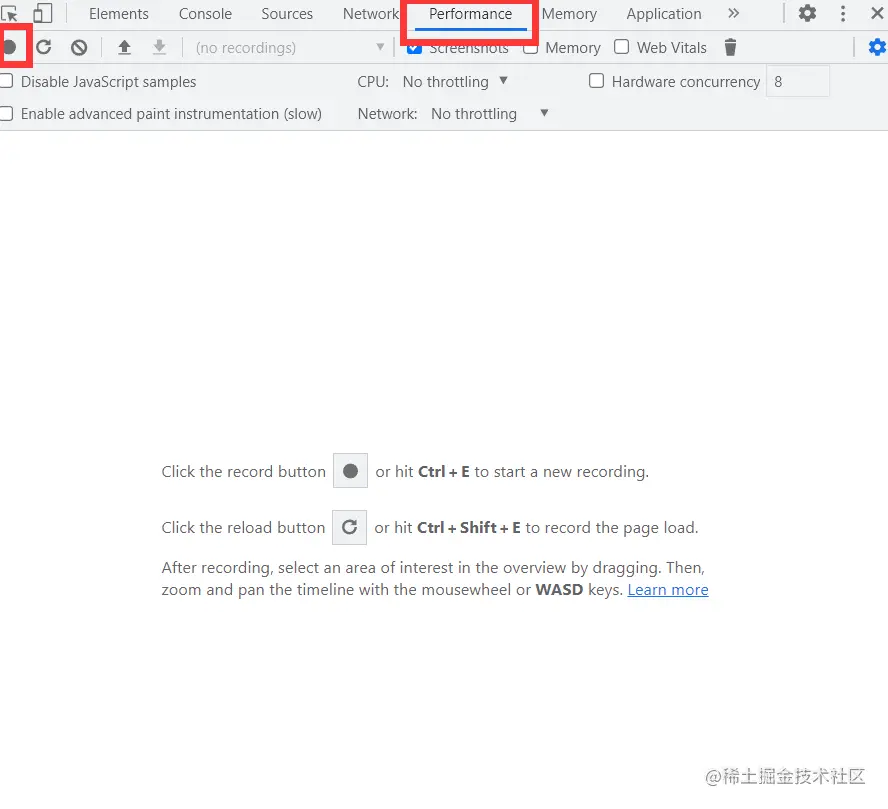Viewport: 888px width, 809px height.
Task: Click the collect garbage trash icon
Action: tap(731, 48)
